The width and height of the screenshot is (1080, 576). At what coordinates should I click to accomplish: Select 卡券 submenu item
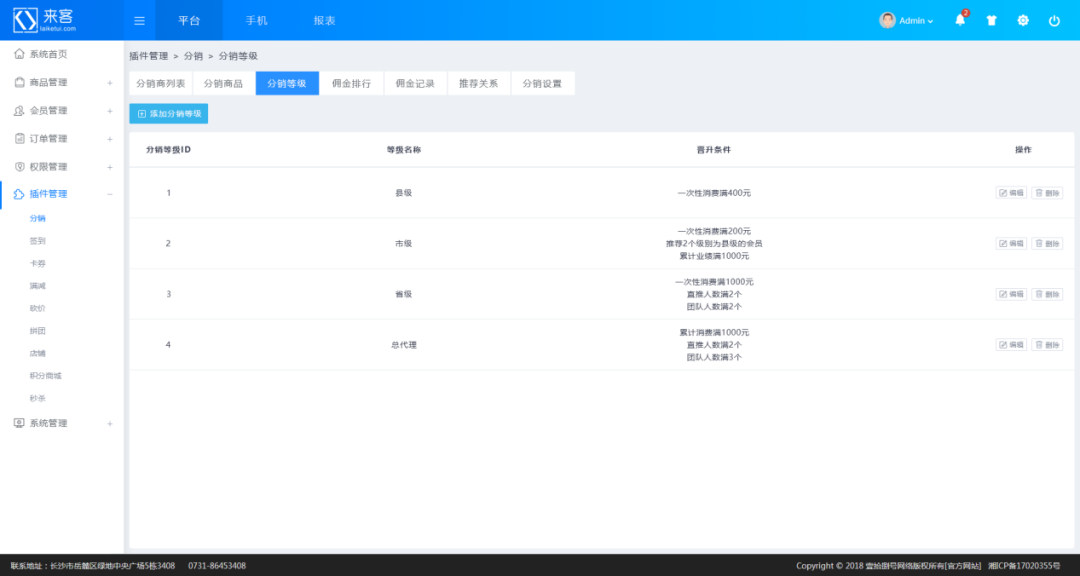point(37,263)
